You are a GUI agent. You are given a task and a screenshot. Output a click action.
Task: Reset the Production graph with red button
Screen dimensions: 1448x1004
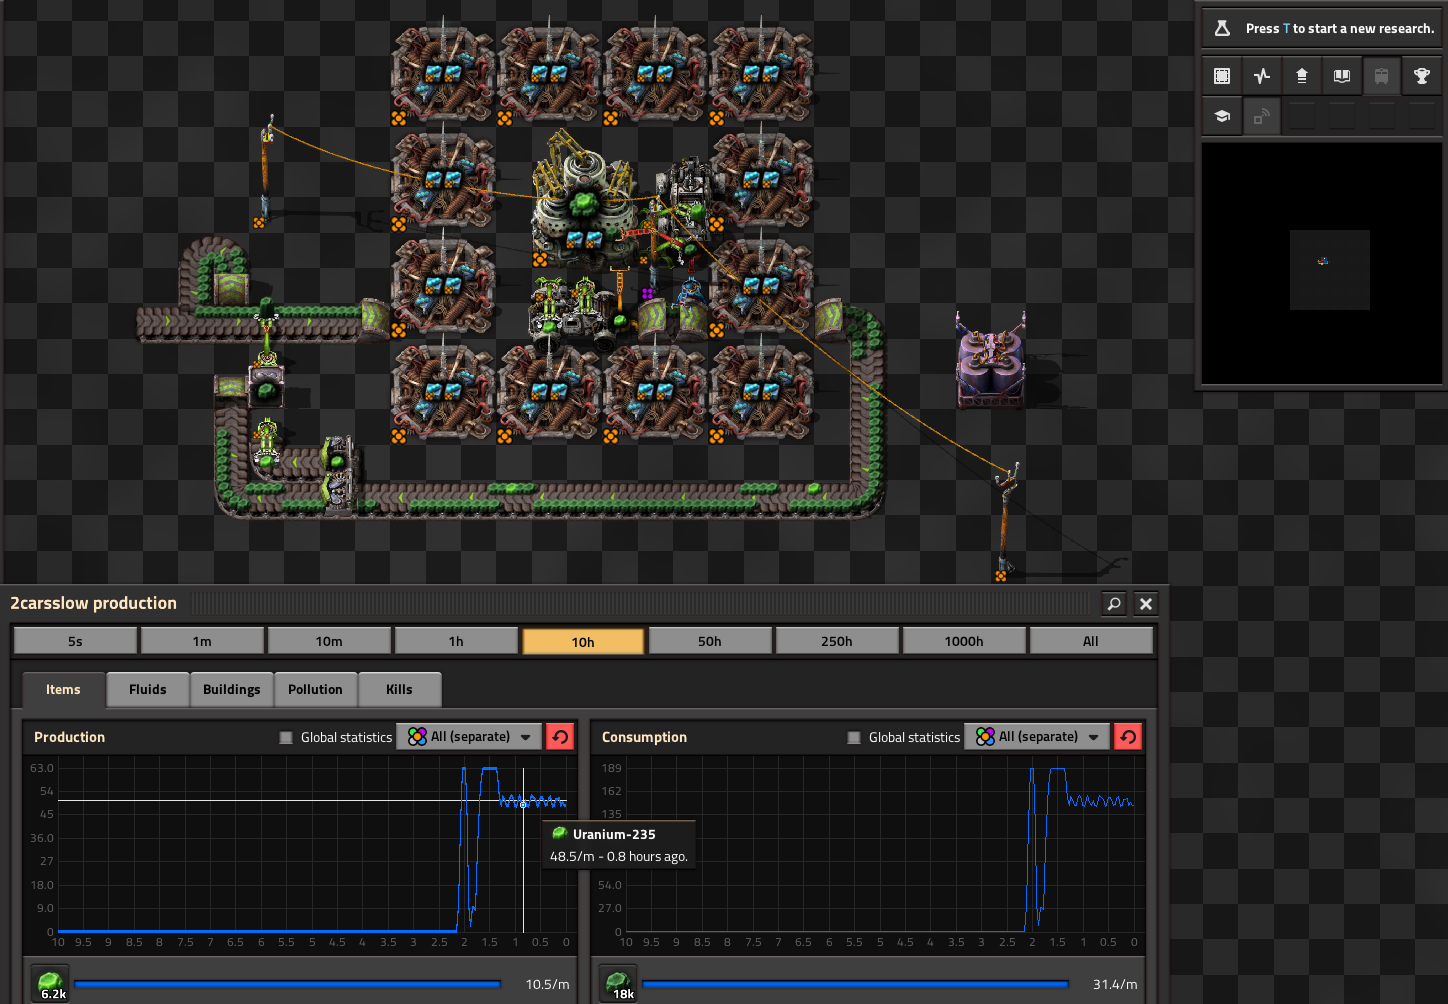point(560,737)
